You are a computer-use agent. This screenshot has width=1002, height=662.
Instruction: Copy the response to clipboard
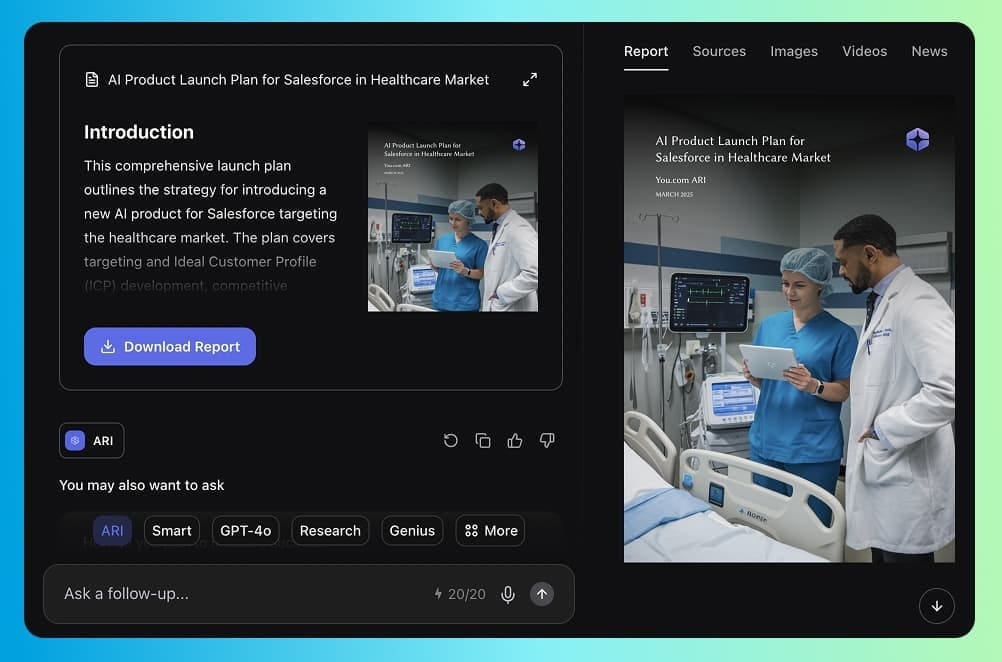(x=483, y=440)
